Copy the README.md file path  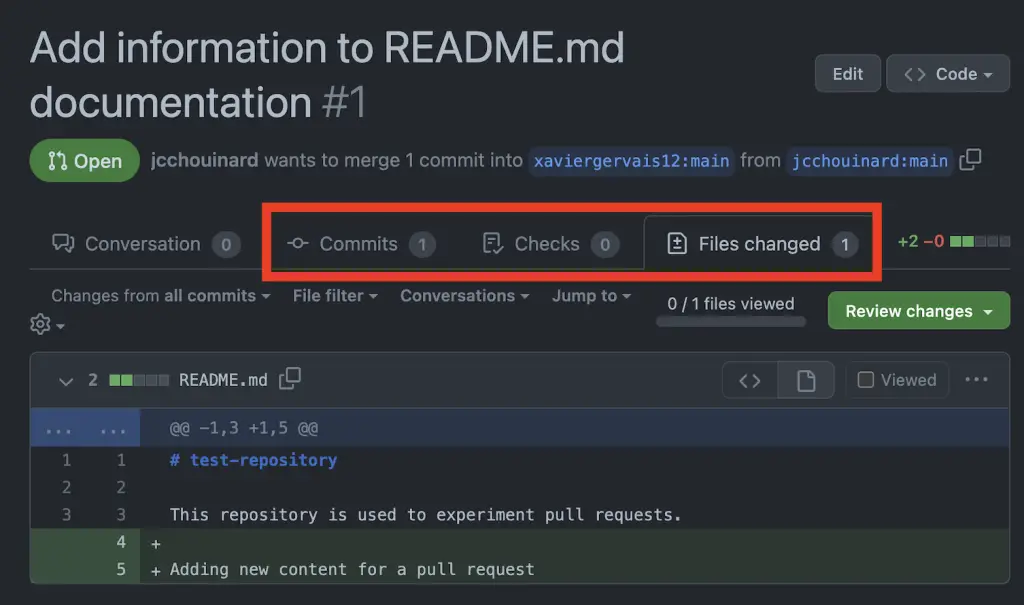[290, 378]
